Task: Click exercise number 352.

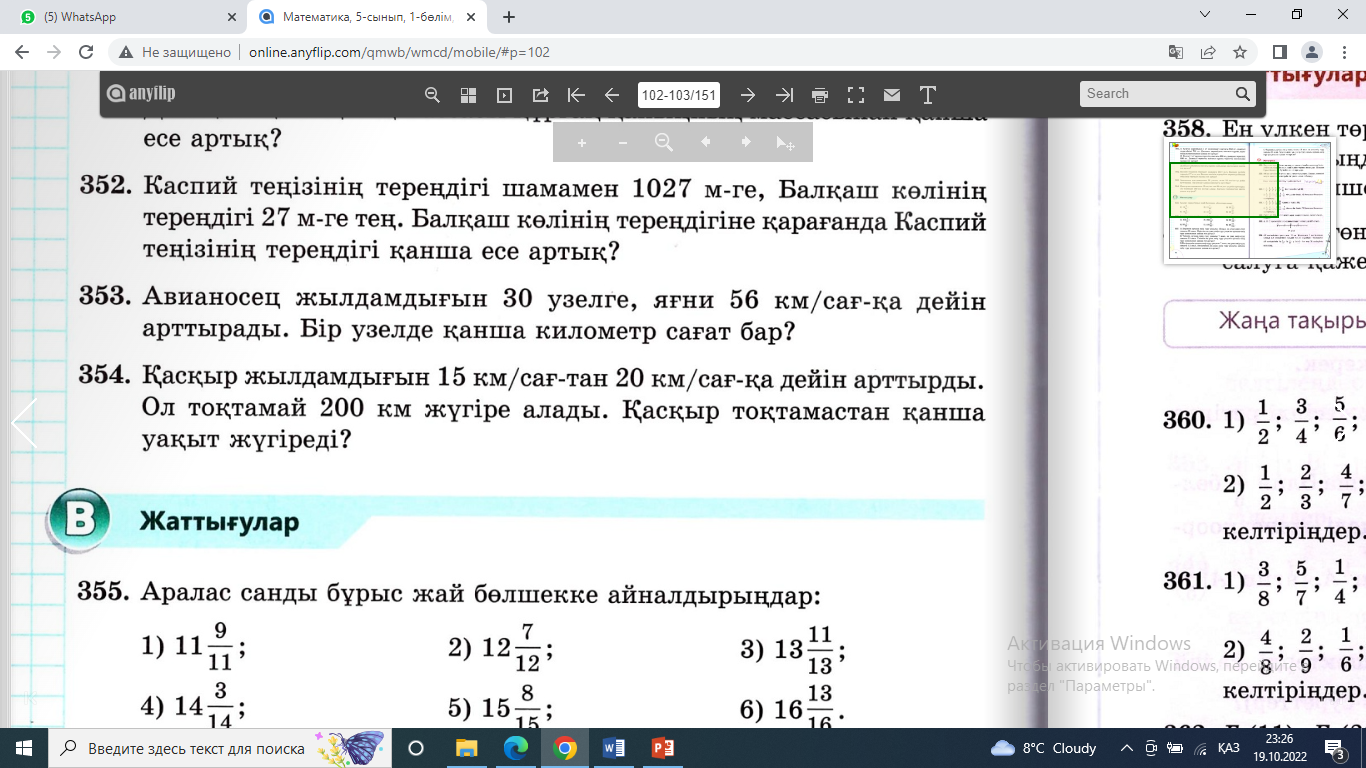Action: (105, 187)
